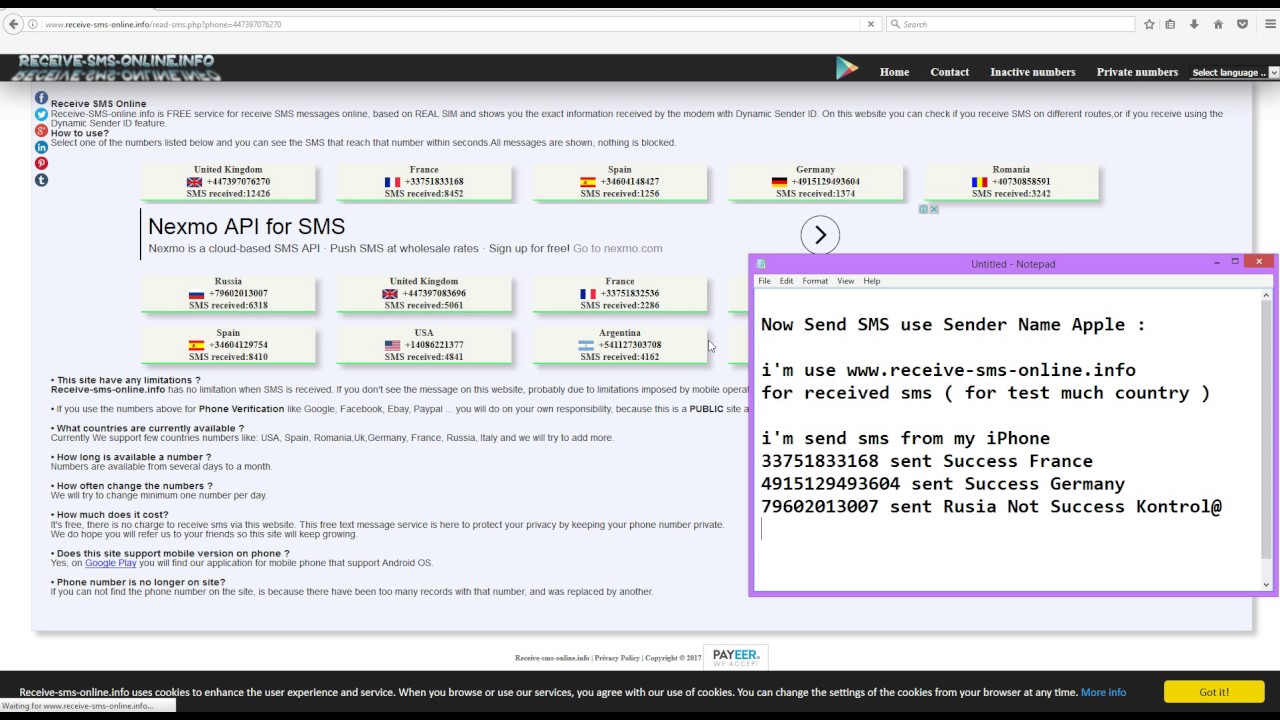Advance the Nexmo ad arrow button
This screenshot has height=720, width=1280.
820,235
